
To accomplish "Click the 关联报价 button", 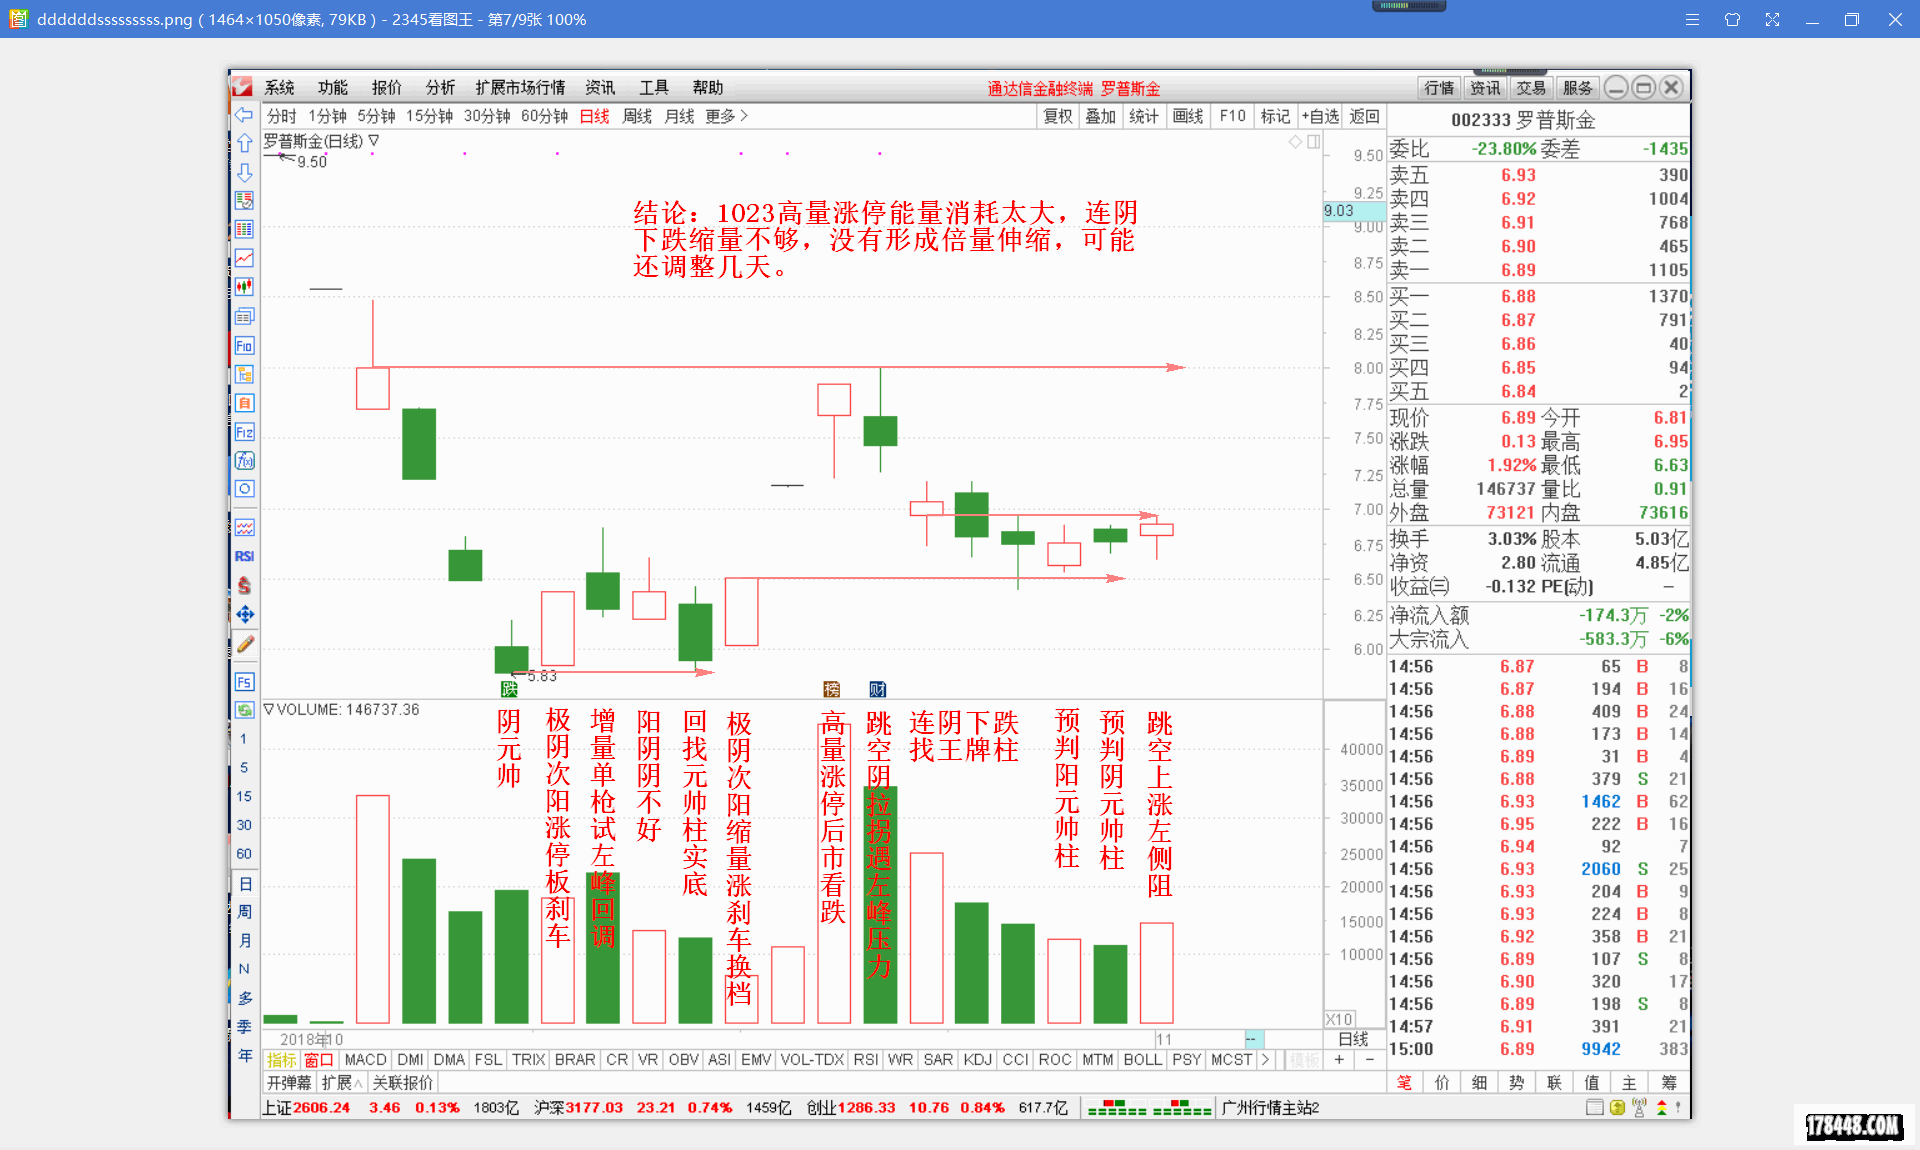I will click(x=402, y=1083).
